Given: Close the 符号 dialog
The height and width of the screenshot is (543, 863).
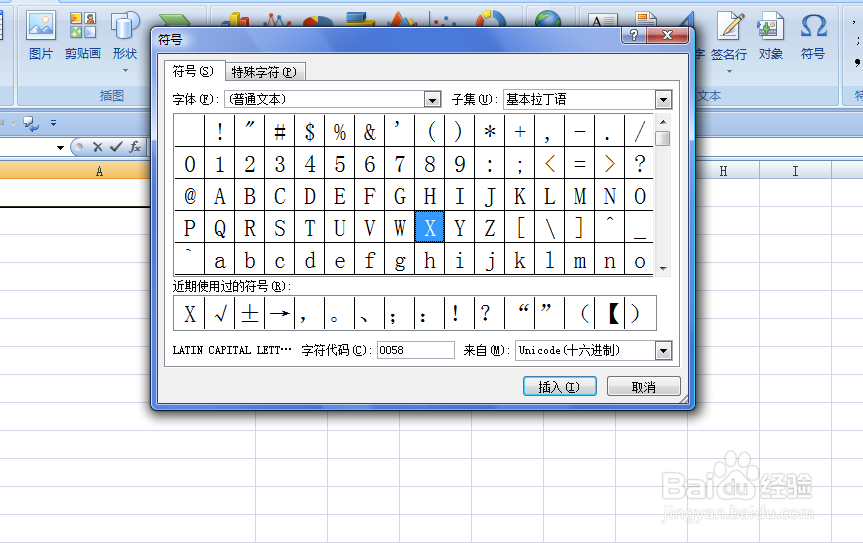Looking at the screenshot, I should point(668,35).
